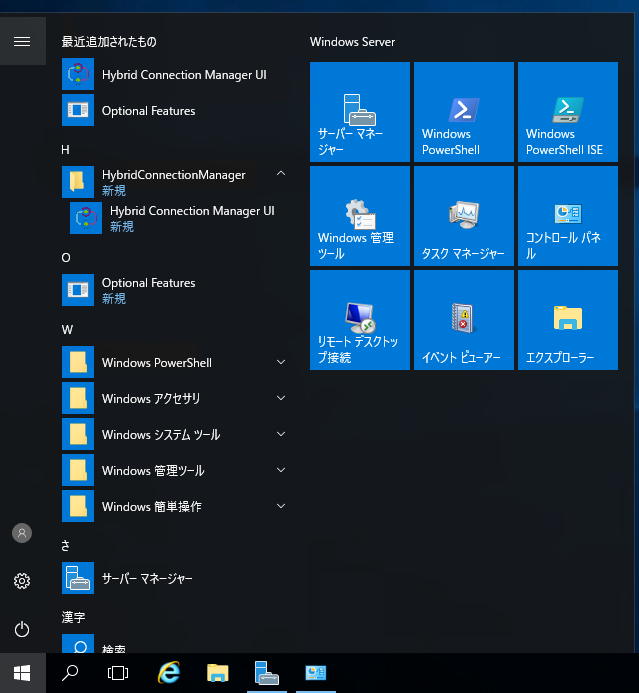Image resolution: width=639 pixels, height=693 pixels.
Task: Expand the Windows アクセサリ folder chevron
Action: coord(281,398)
